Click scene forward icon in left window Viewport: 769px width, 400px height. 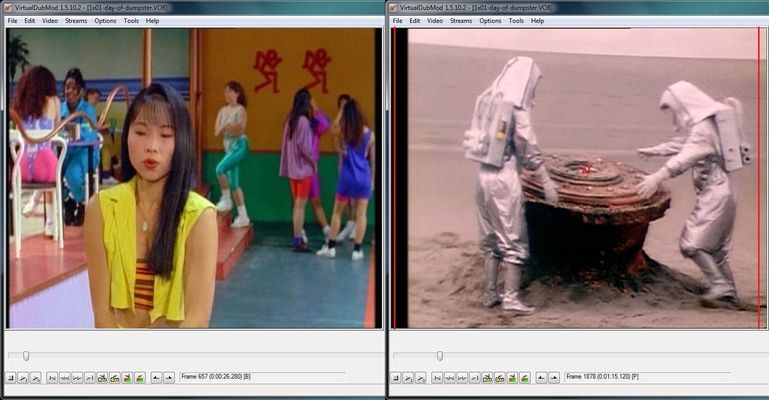[140, 377]
